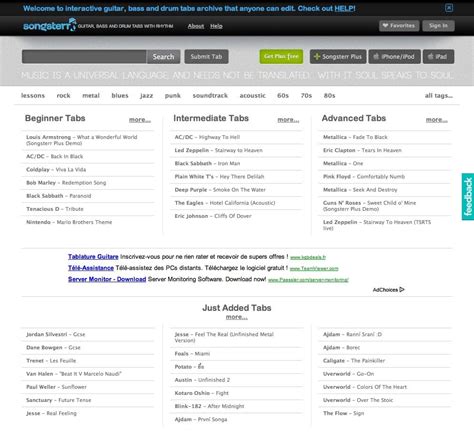The height and width of the screenshot is (432, 474).
Task: Select the 70s tag
Action: 306,96
